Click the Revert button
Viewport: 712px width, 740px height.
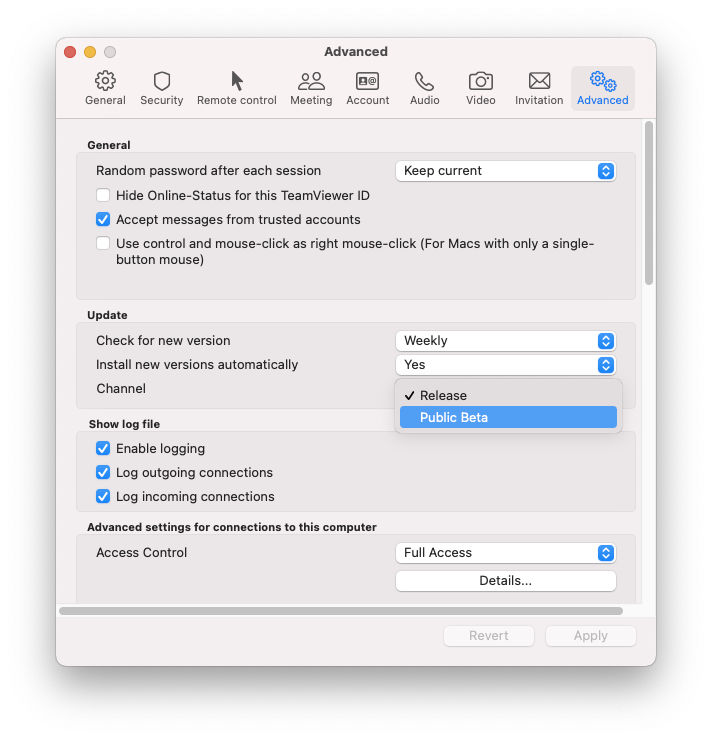pyautogui.click(x=489, y=636)
